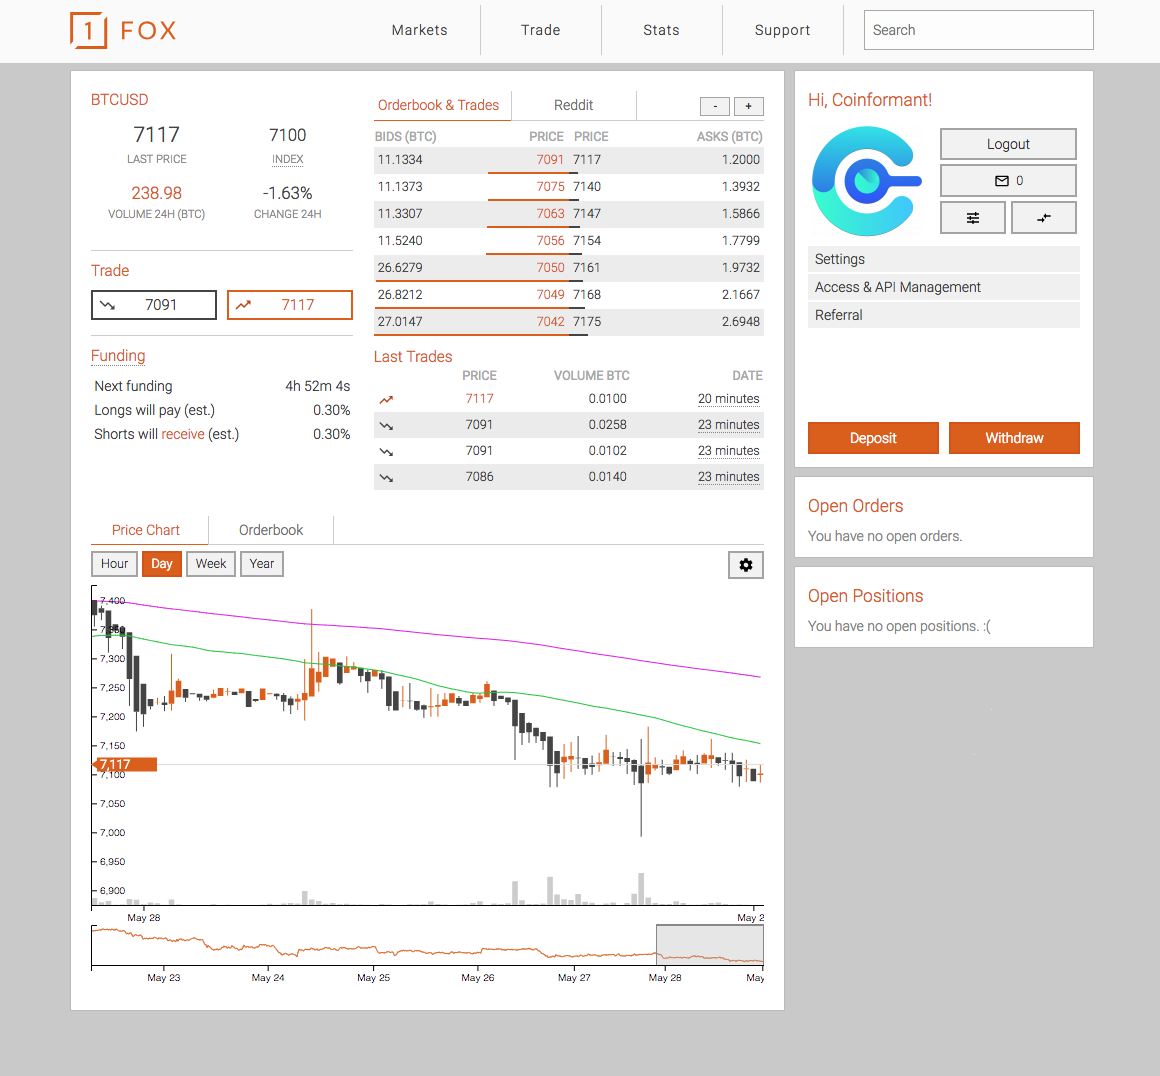The image size is (1160, 1076).
Task: Click the Open Orders heading
Action: coord(855,506)
